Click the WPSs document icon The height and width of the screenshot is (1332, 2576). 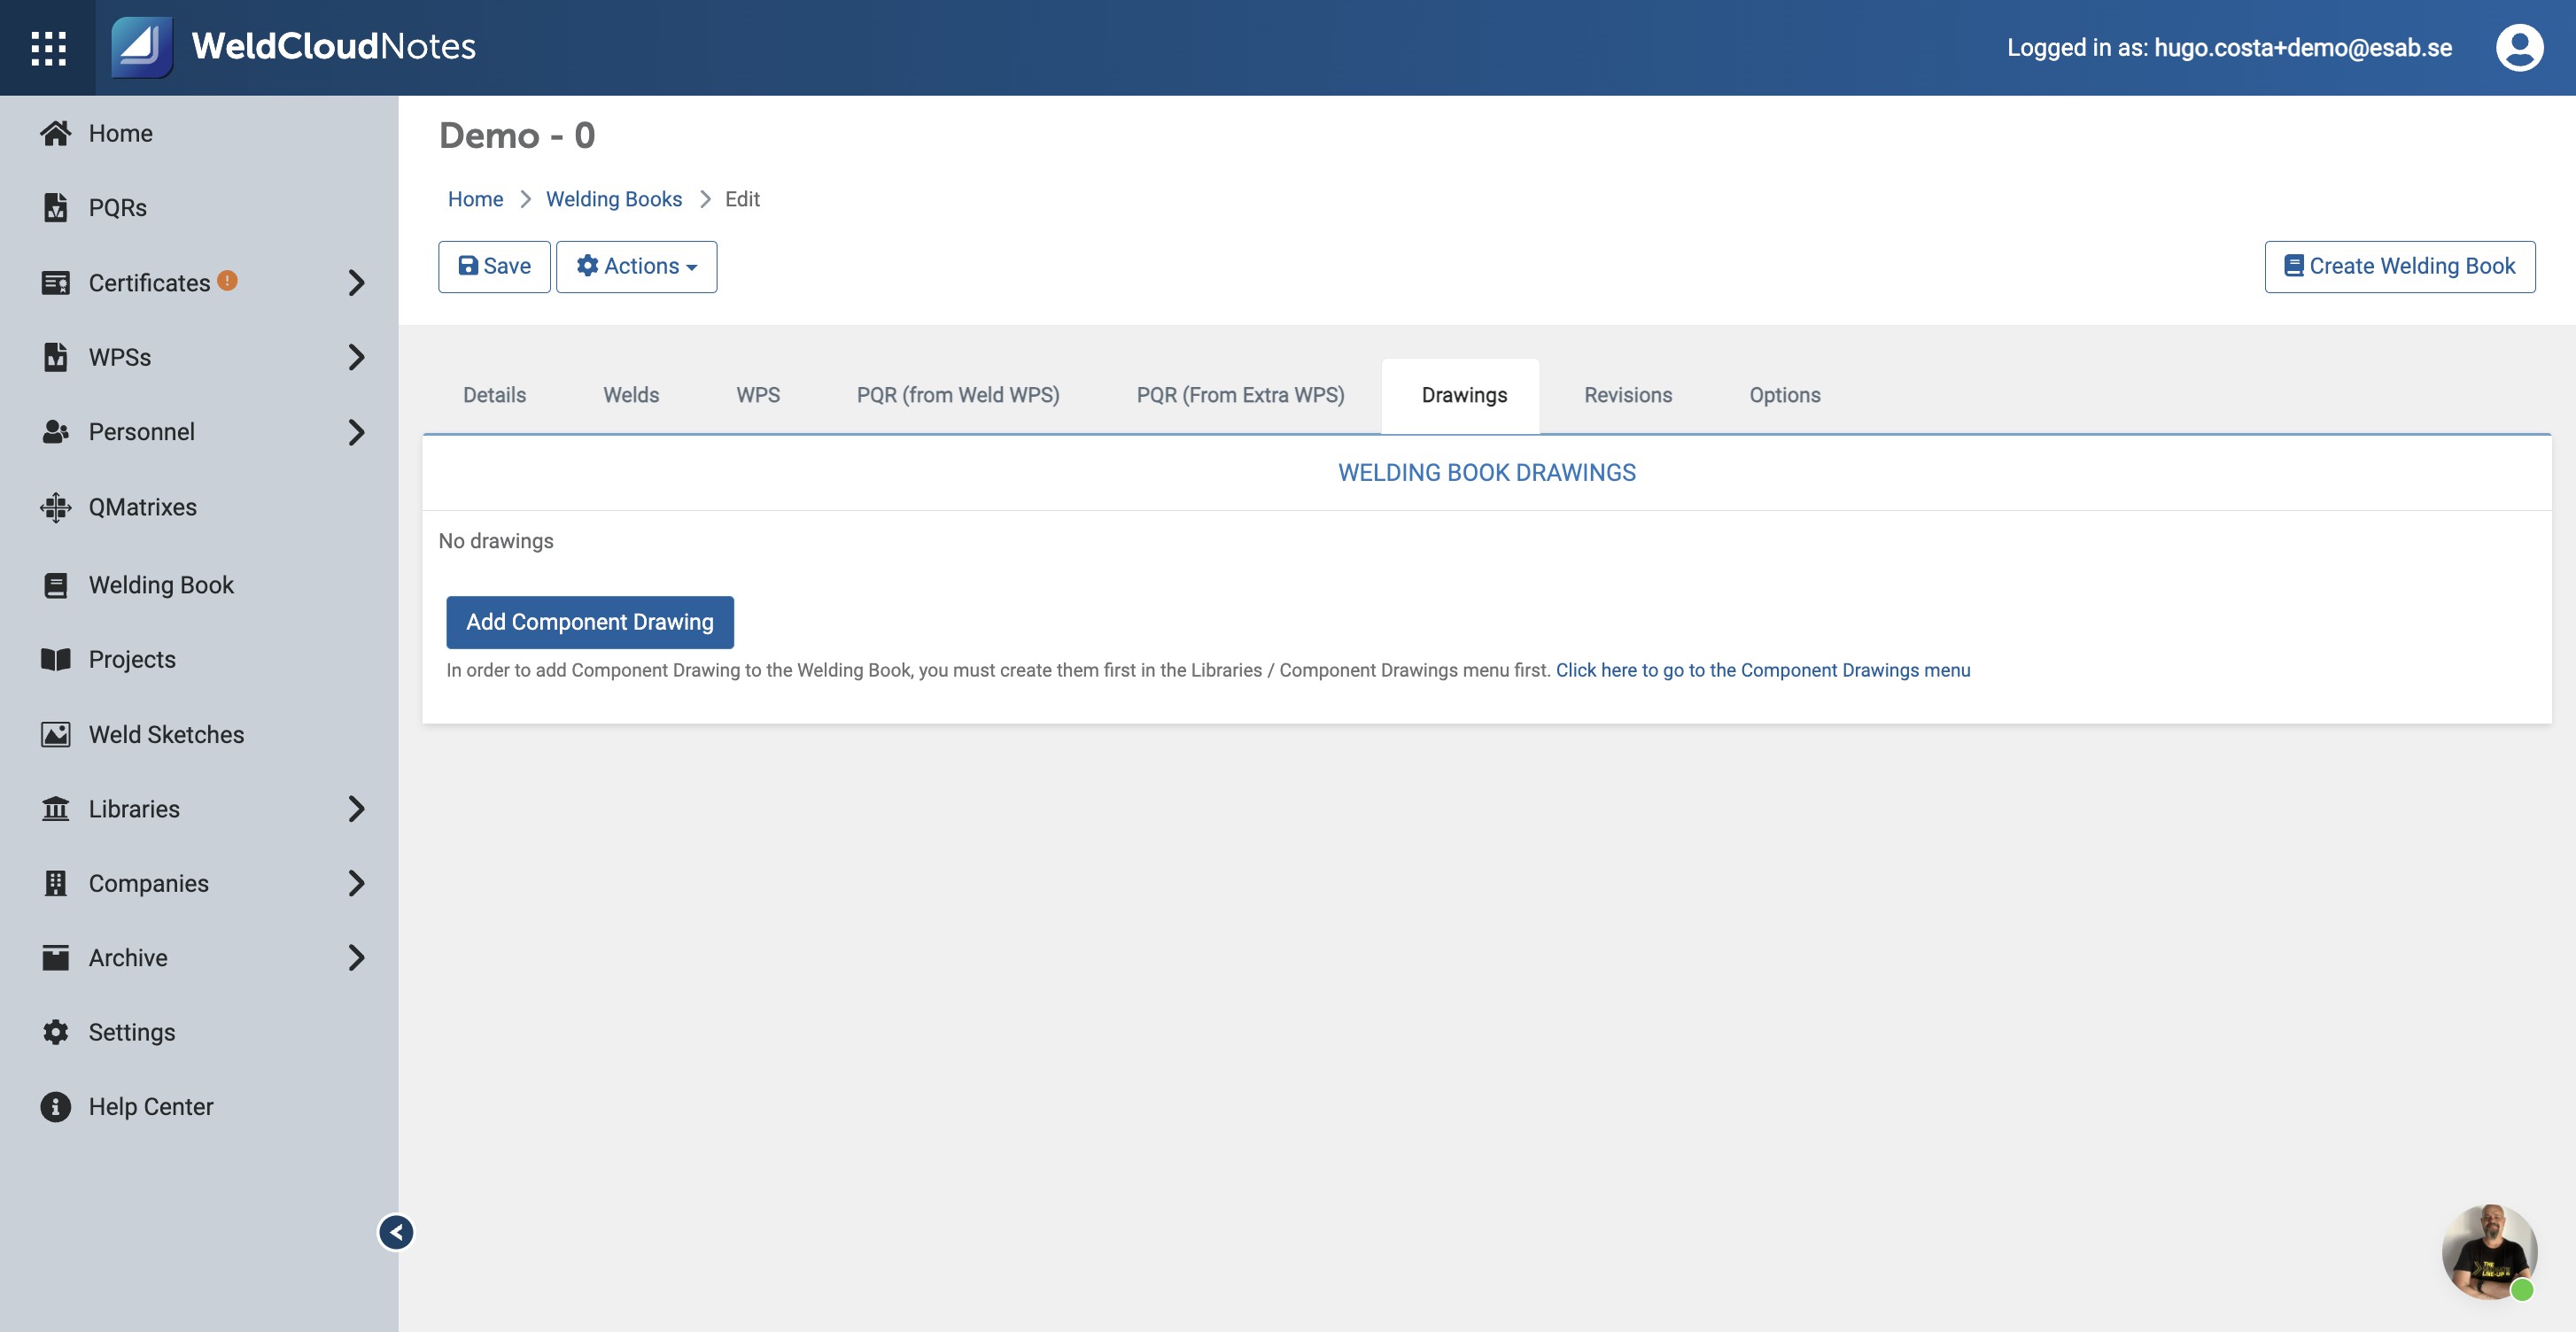pos(56,357)
